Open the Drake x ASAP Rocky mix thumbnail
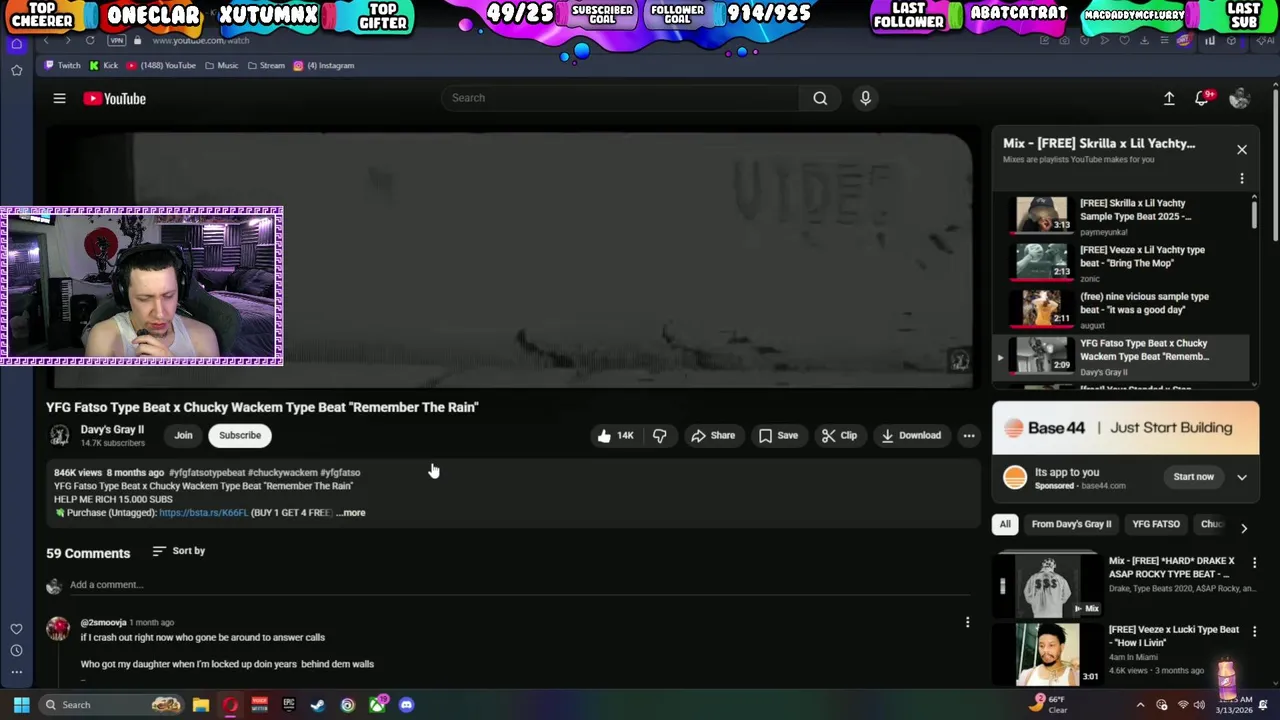The image size is (1280, 720). click(1048, 585)
